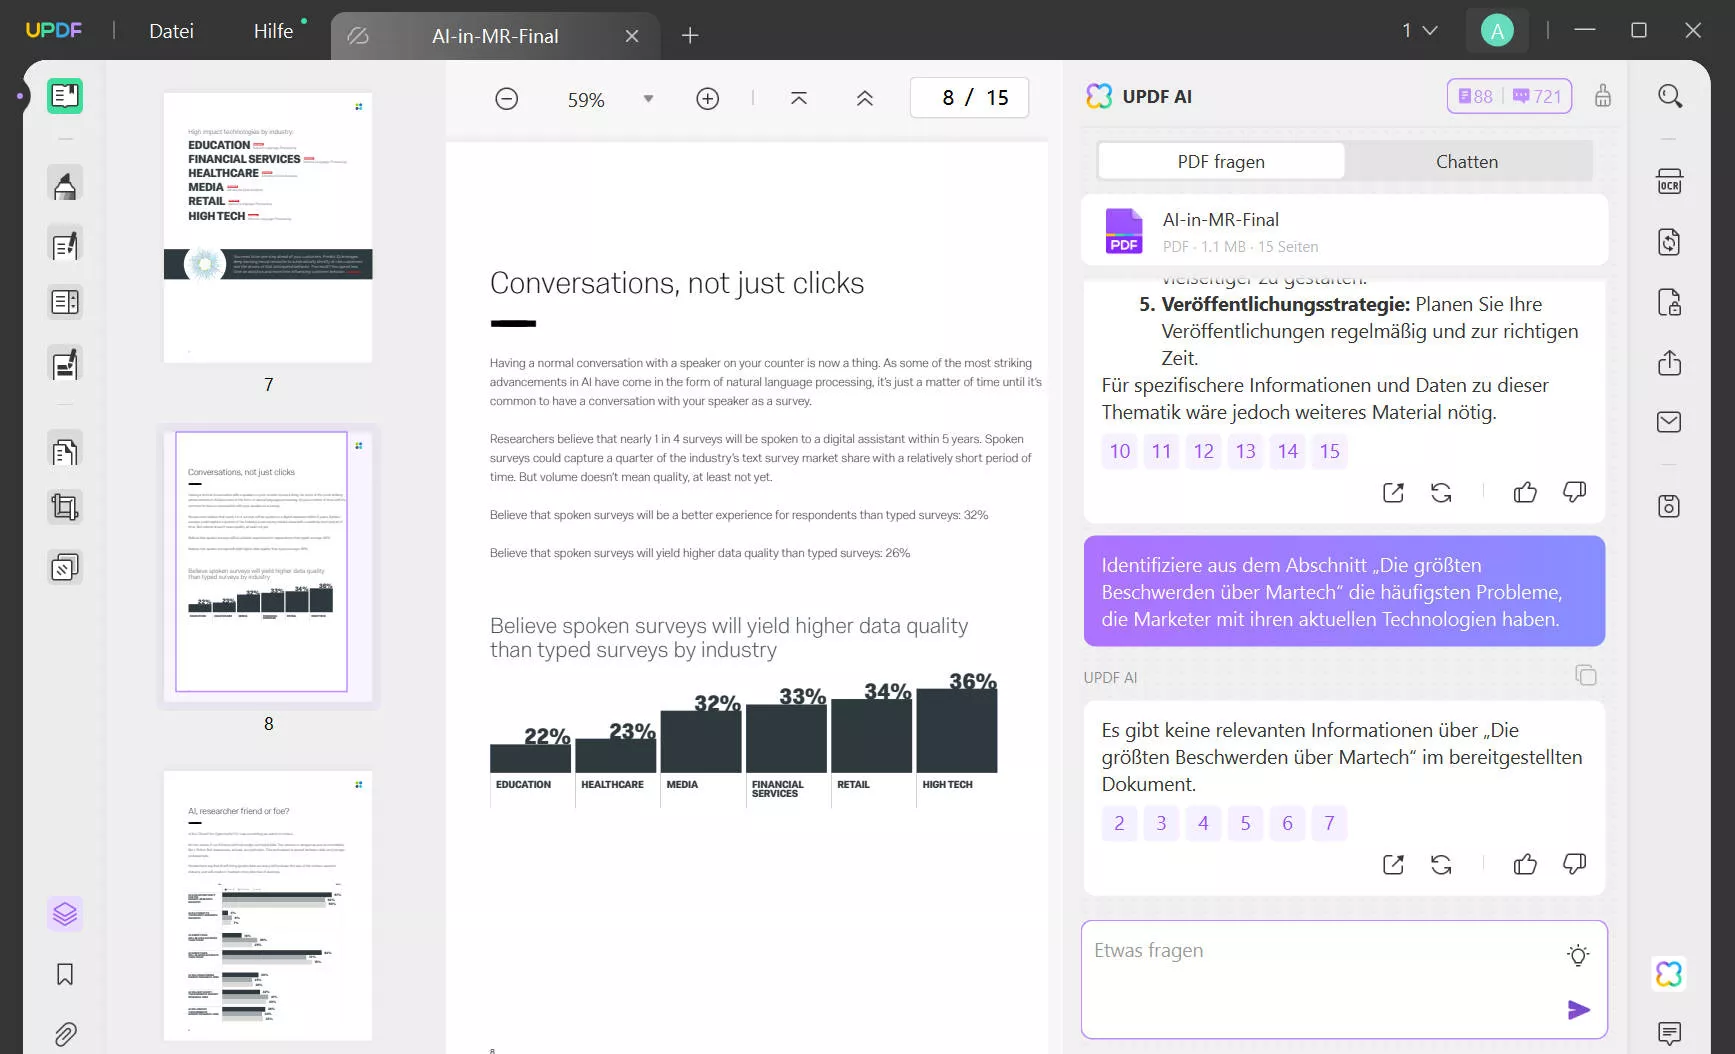This screenshot has height=1054, width=1735.
Task: Click the Etwas fragen input field
Action: click(1344, 979)
